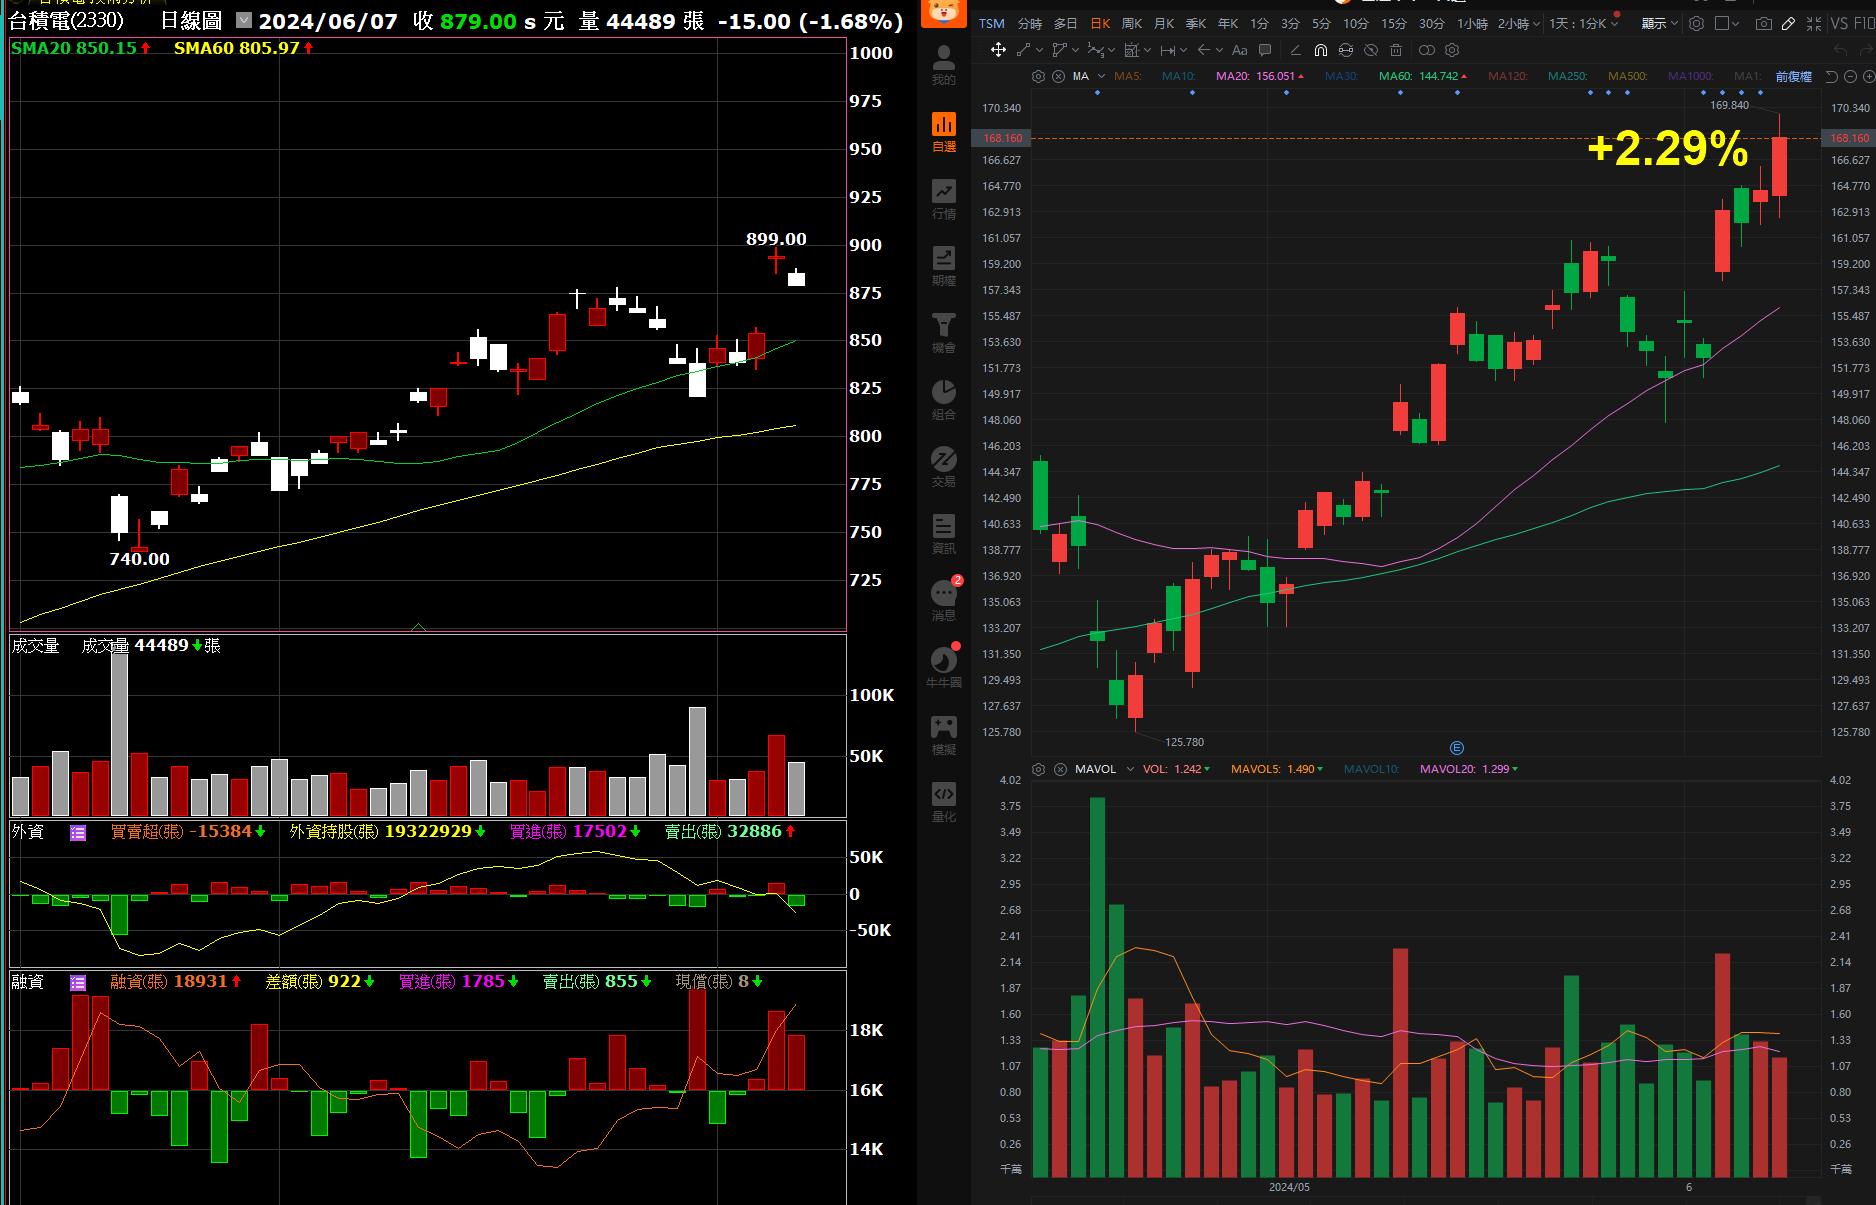This screenshot has height=1205, width=1876.
Task: Open drawing toolbar settings gear
Action: point(1452,50)
